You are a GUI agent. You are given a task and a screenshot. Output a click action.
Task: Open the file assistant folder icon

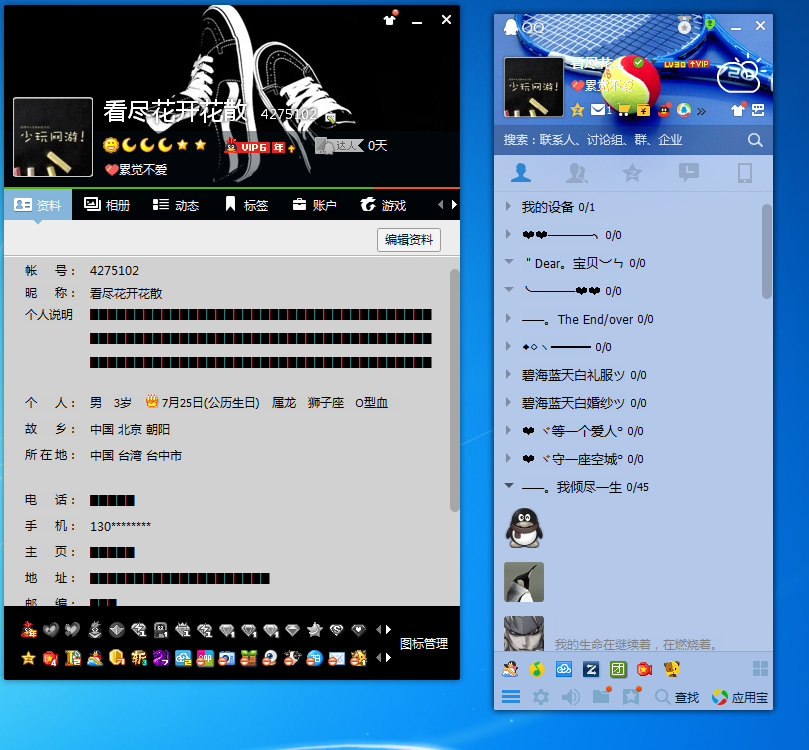point(601,696)
